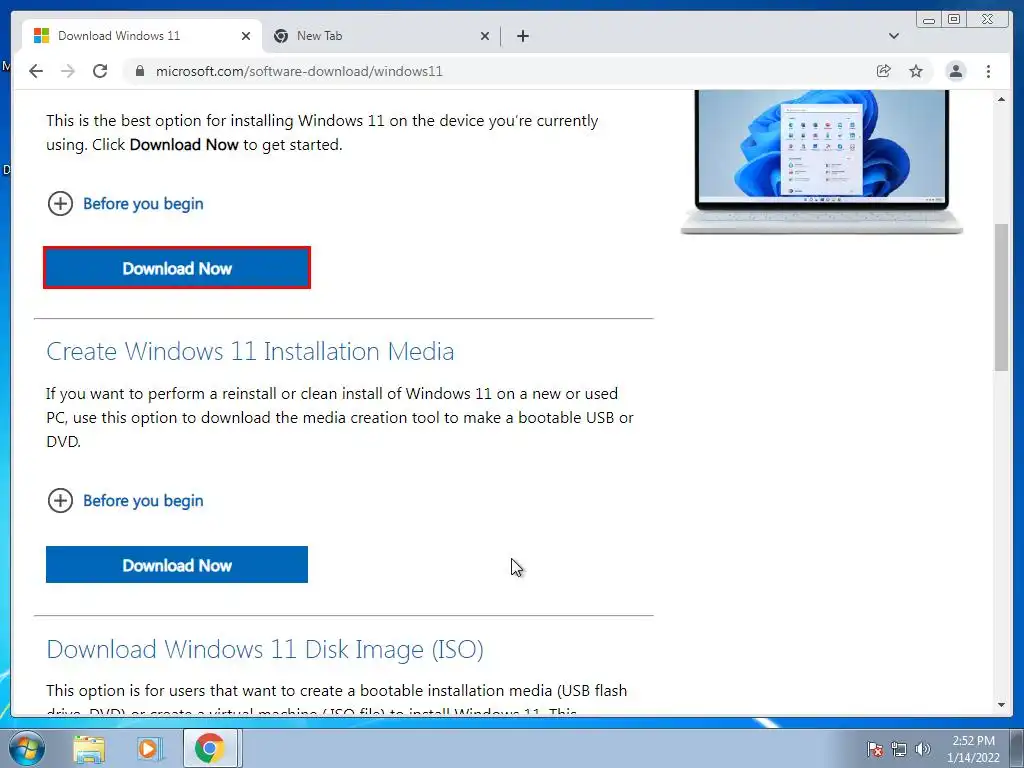Expand Before you begin under Installation Media
This screenshot has width=1024, height=768.
[60, 501]
